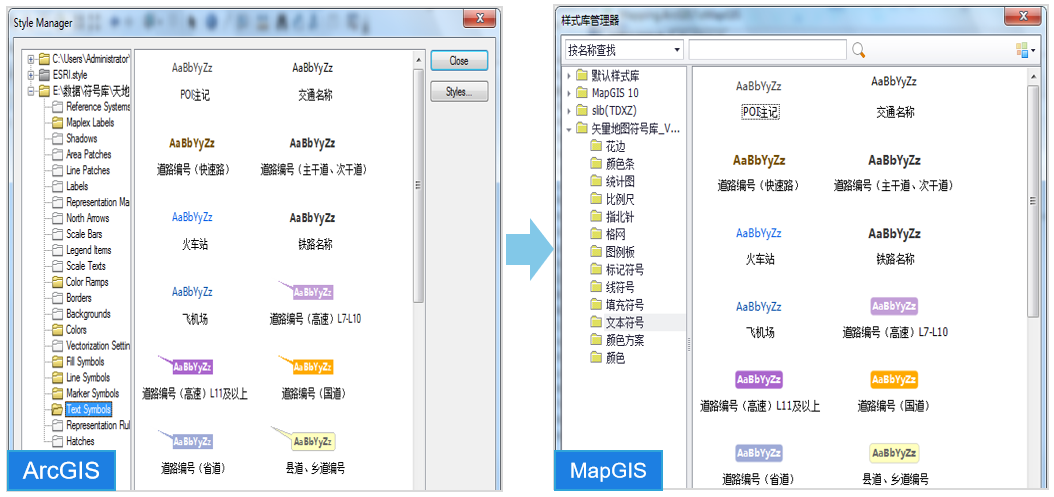The image size is (1054, 497).
Task: Select 格网 folder in MapGIS tree
Action: point(608,234)
